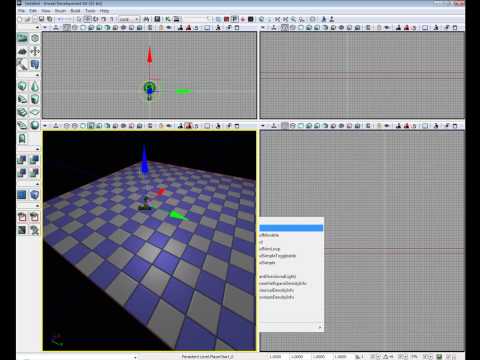Open the Build menu
Viewport: 480px width, 360px height.
(x=75, y=11)
